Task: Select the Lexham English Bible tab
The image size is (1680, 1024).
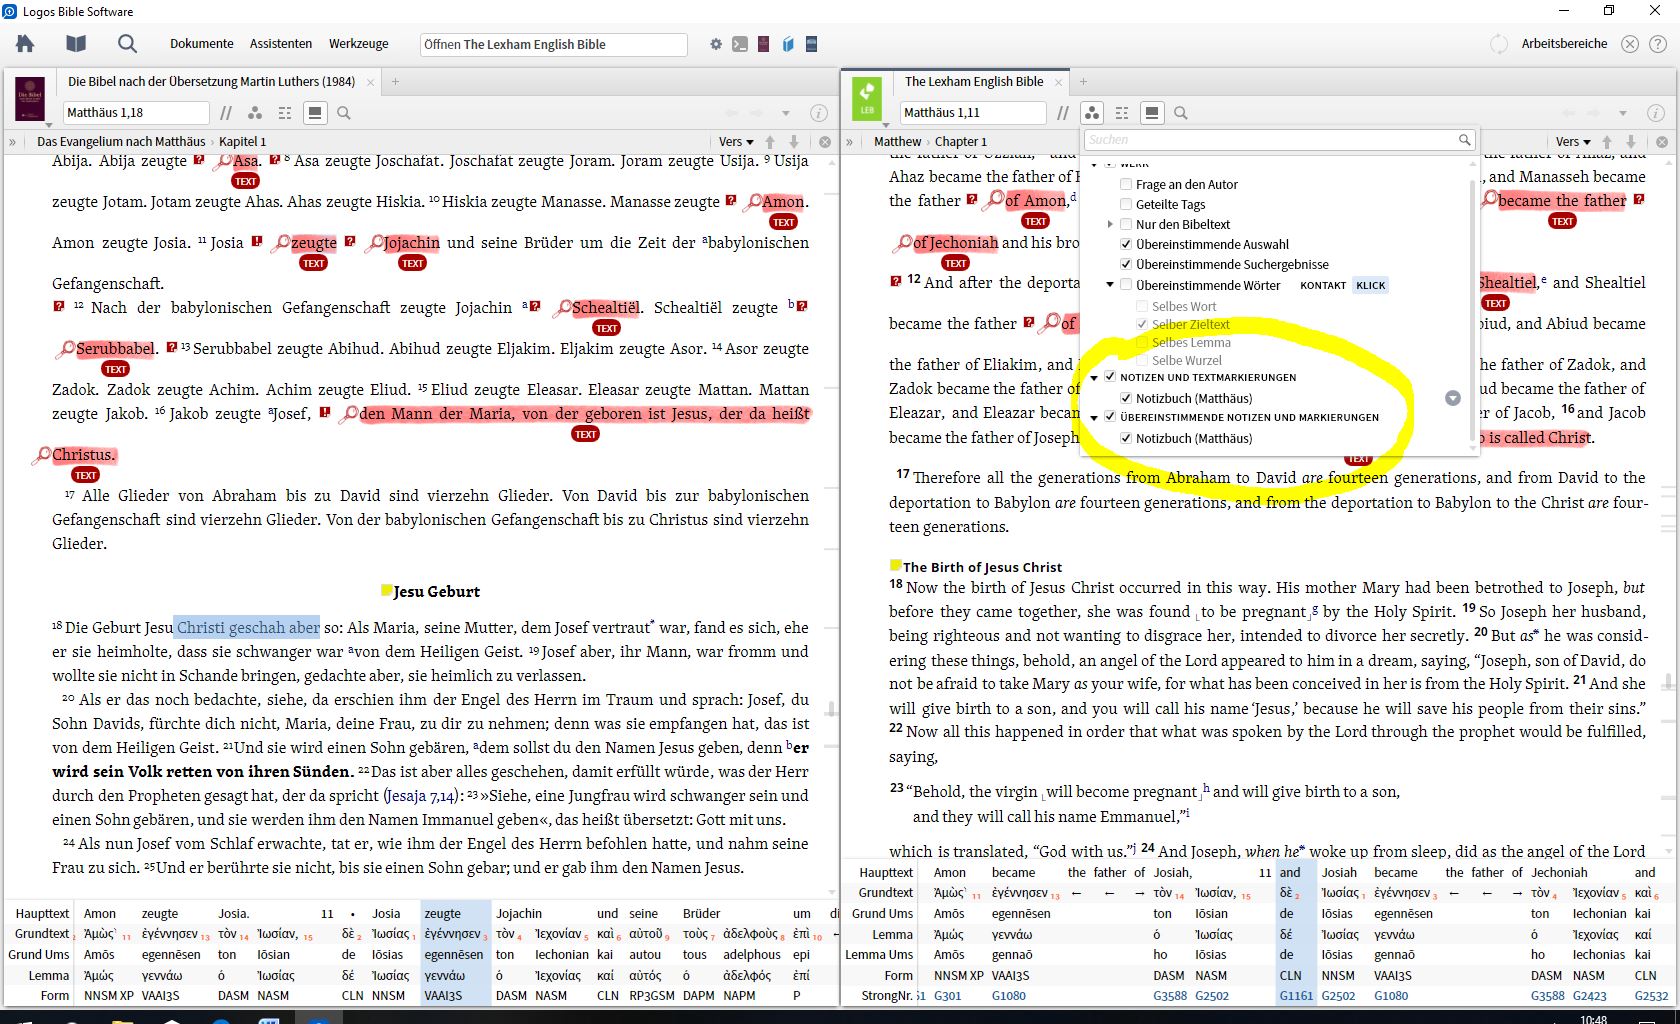Action: click(x=974, y=82)
